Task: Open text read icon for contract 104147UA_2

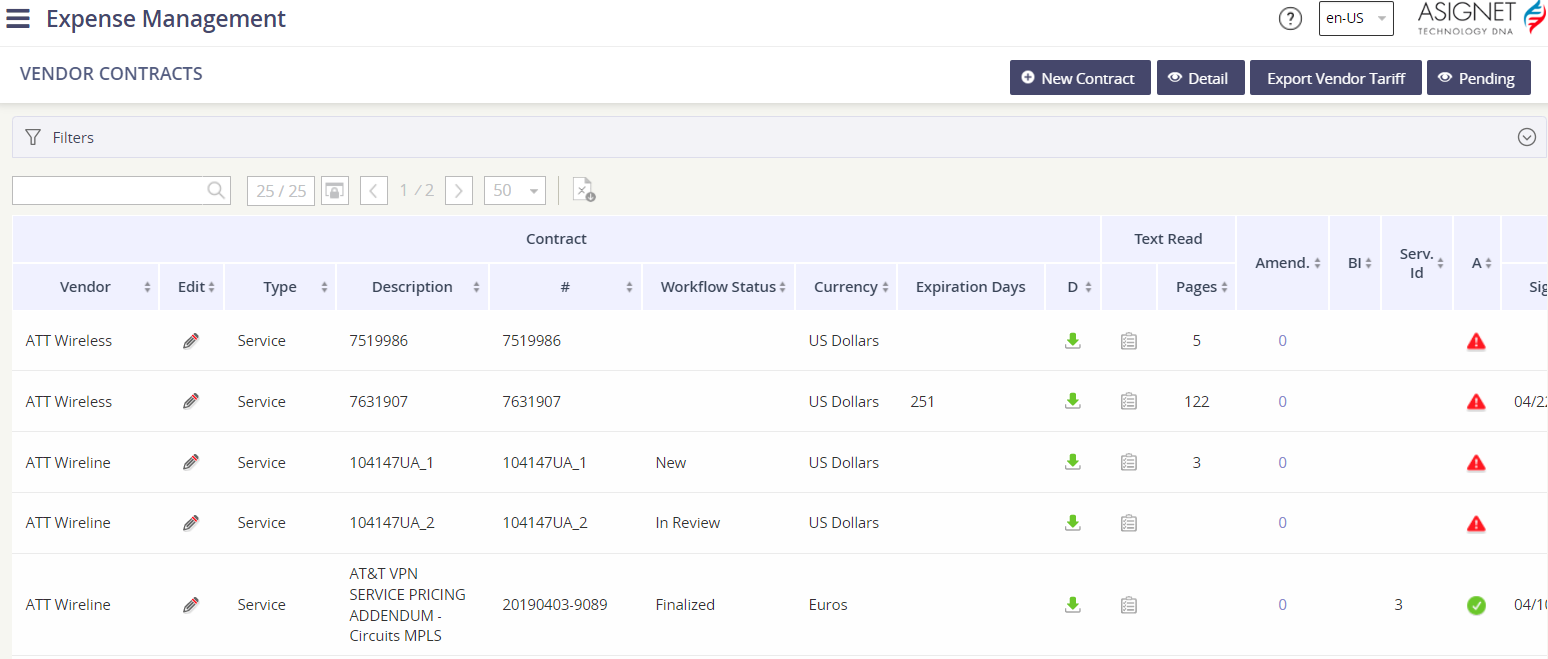Action: [1129, 523]
